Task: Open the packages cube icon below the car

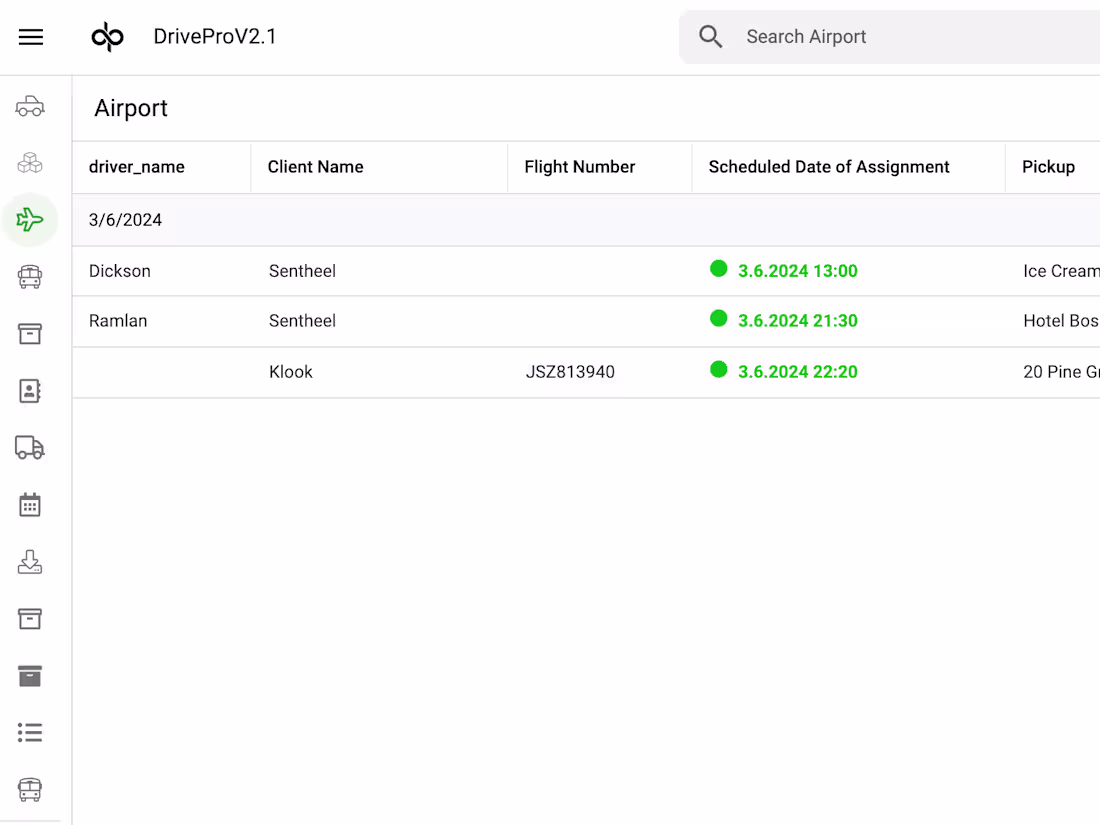Action: [30, 162]
